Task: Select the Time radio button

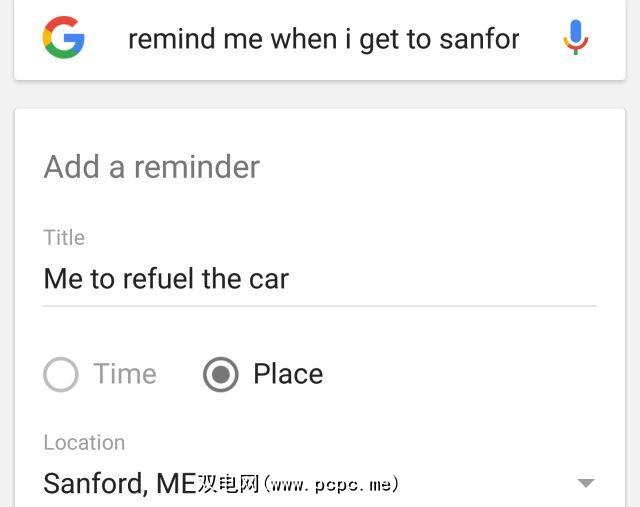Action: [x=61, y=375]
